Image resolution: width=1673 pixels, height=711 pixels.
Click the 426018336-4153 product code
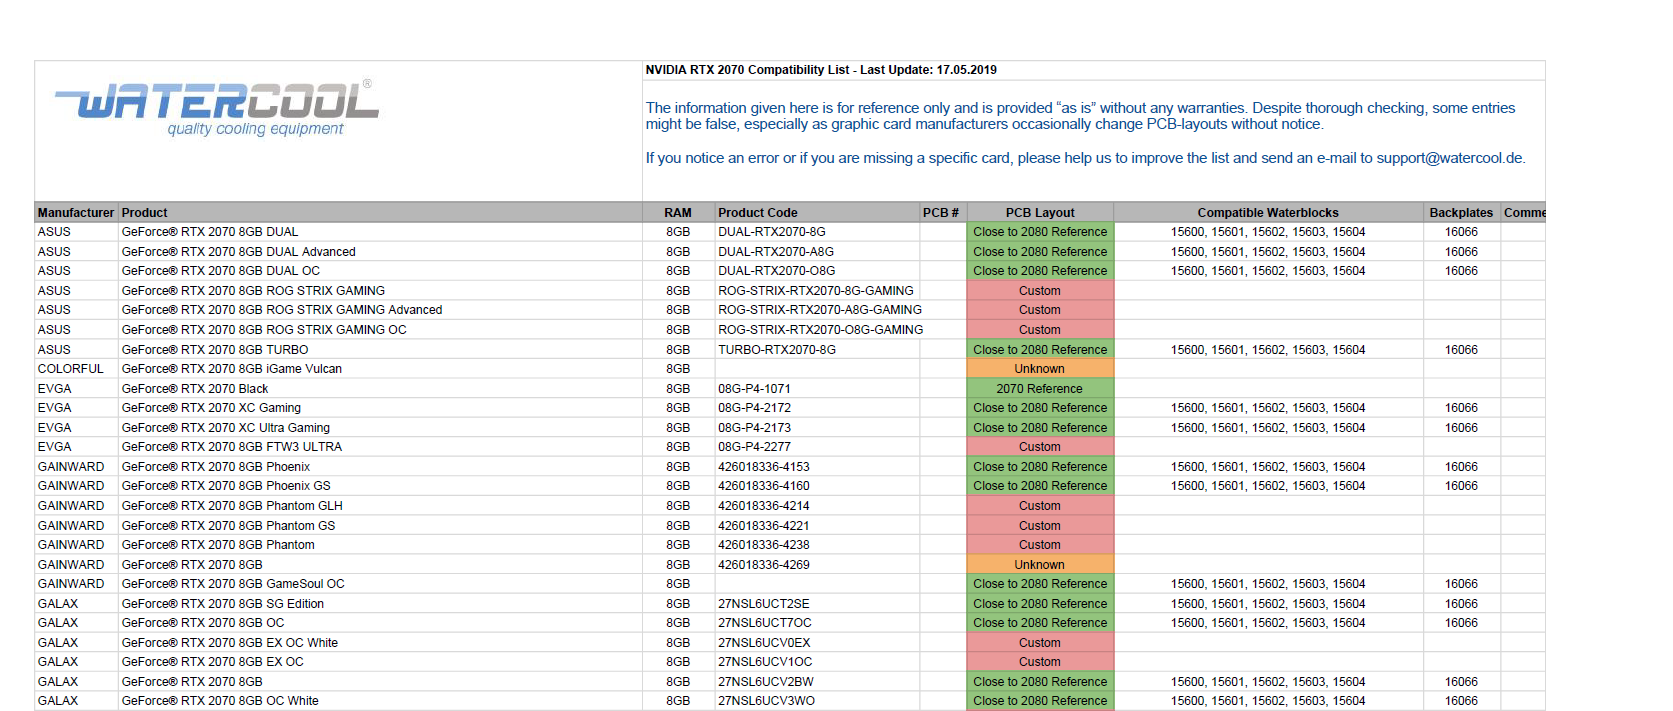[x=764, y=467]
